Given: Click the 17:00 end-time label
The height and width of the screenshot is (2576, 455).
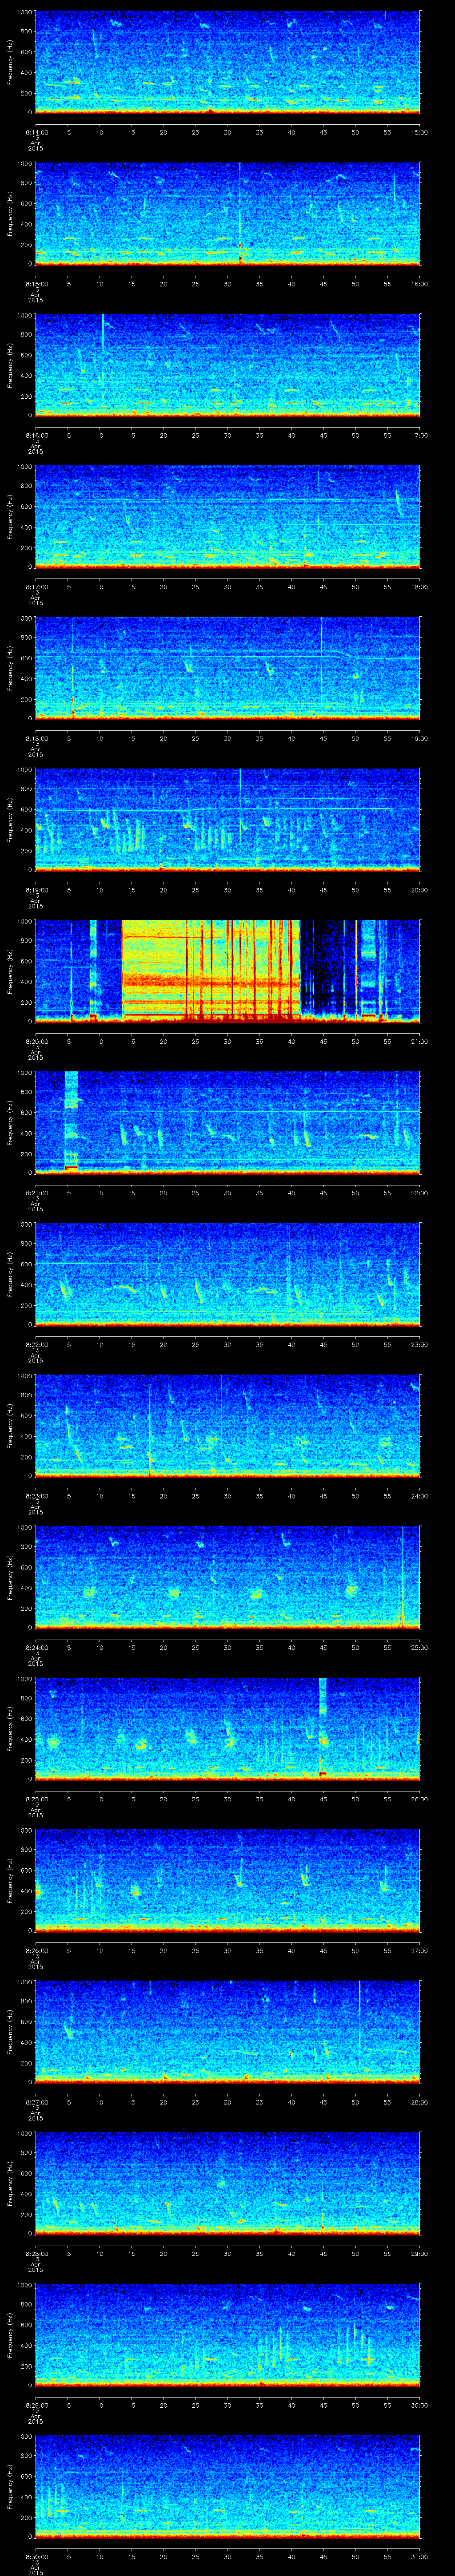Looking at the screenshot, I should click(419, 435).
